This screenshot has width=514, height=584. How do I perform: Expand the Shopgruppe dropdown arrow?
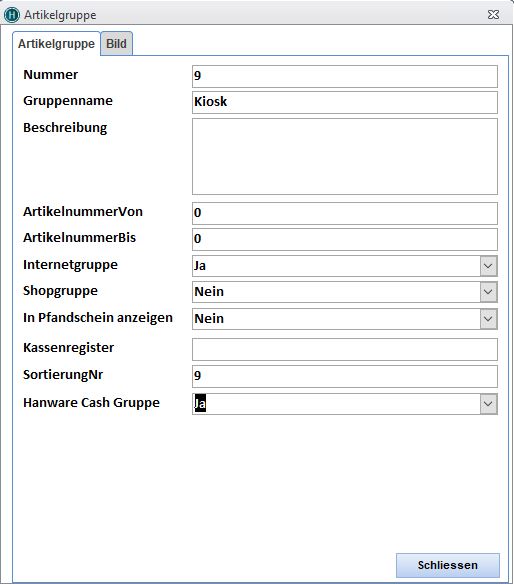pyautogui.click(x=488, y=292)
